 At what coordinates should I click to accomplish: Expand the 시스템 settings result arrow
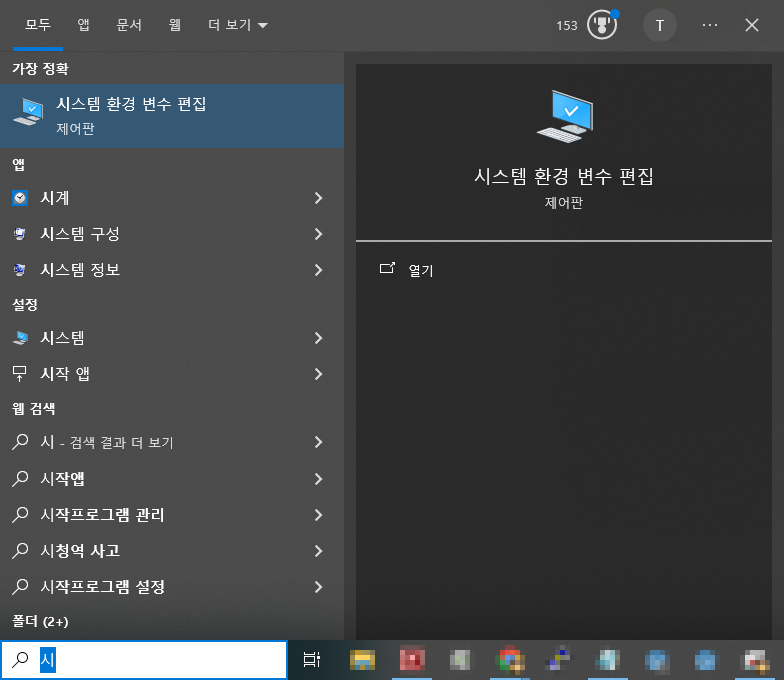318,338
